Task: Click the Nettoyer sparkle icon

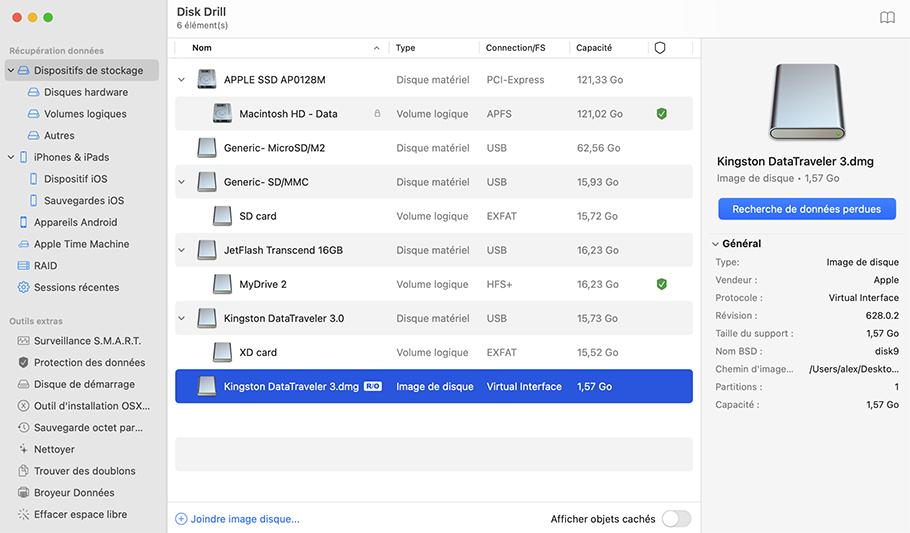Action: click(23, 449)
